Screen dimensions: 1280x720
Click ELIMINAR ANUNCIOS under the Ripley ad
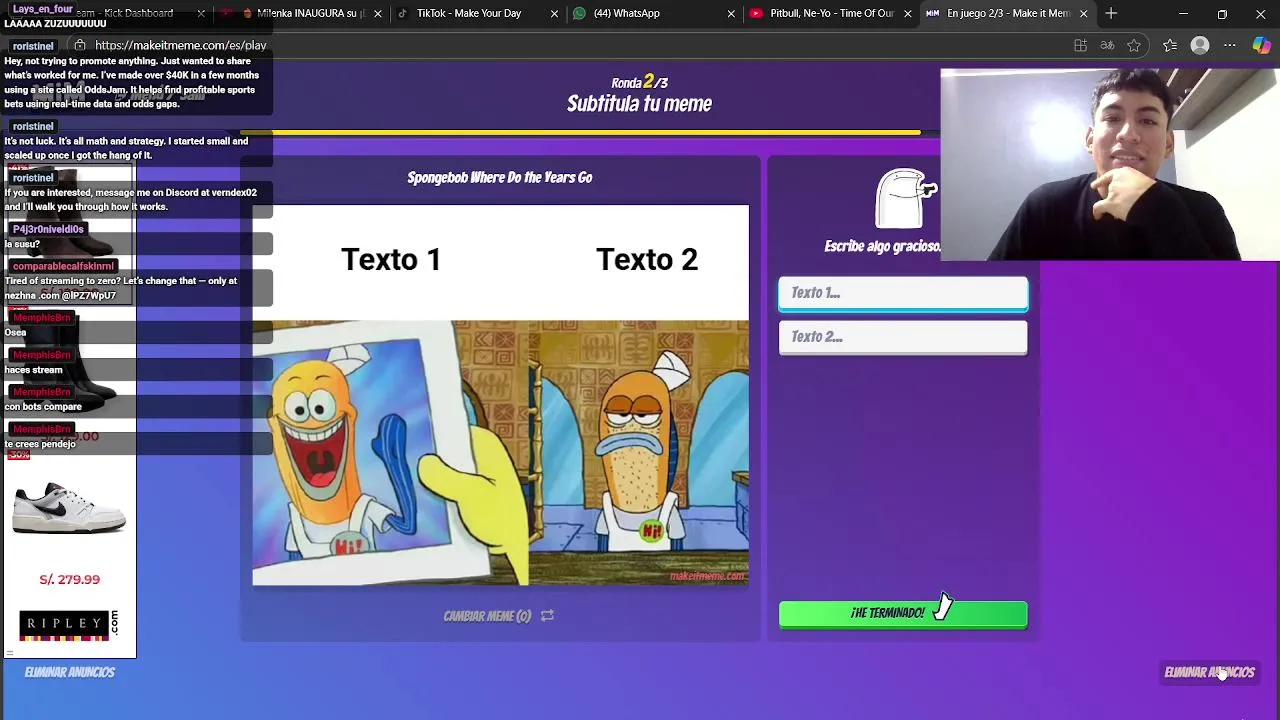tap(70, 672)
